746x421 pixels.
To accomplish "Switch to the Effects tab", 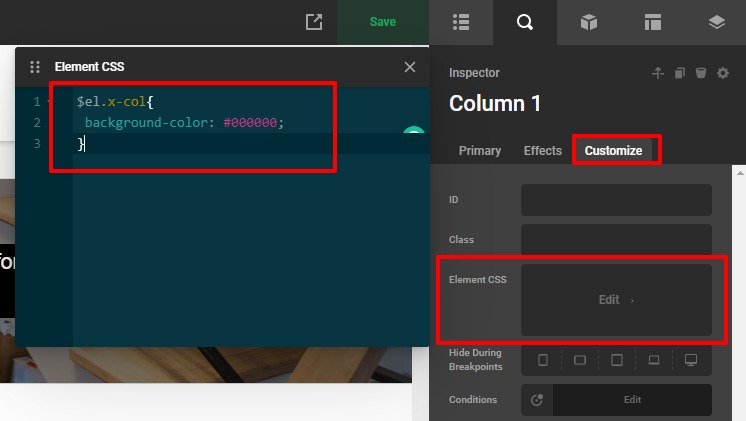I will [543, 151].
